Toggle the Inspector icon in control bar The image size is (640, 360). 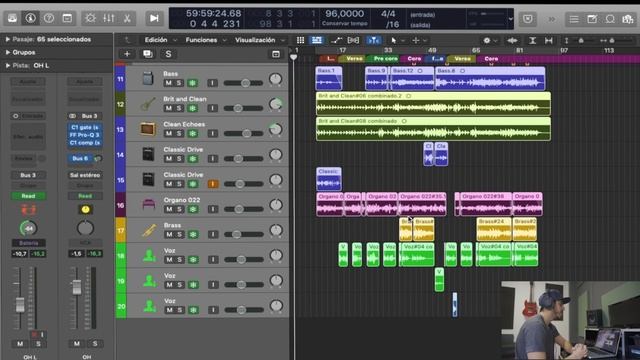[x=31, y=18]
